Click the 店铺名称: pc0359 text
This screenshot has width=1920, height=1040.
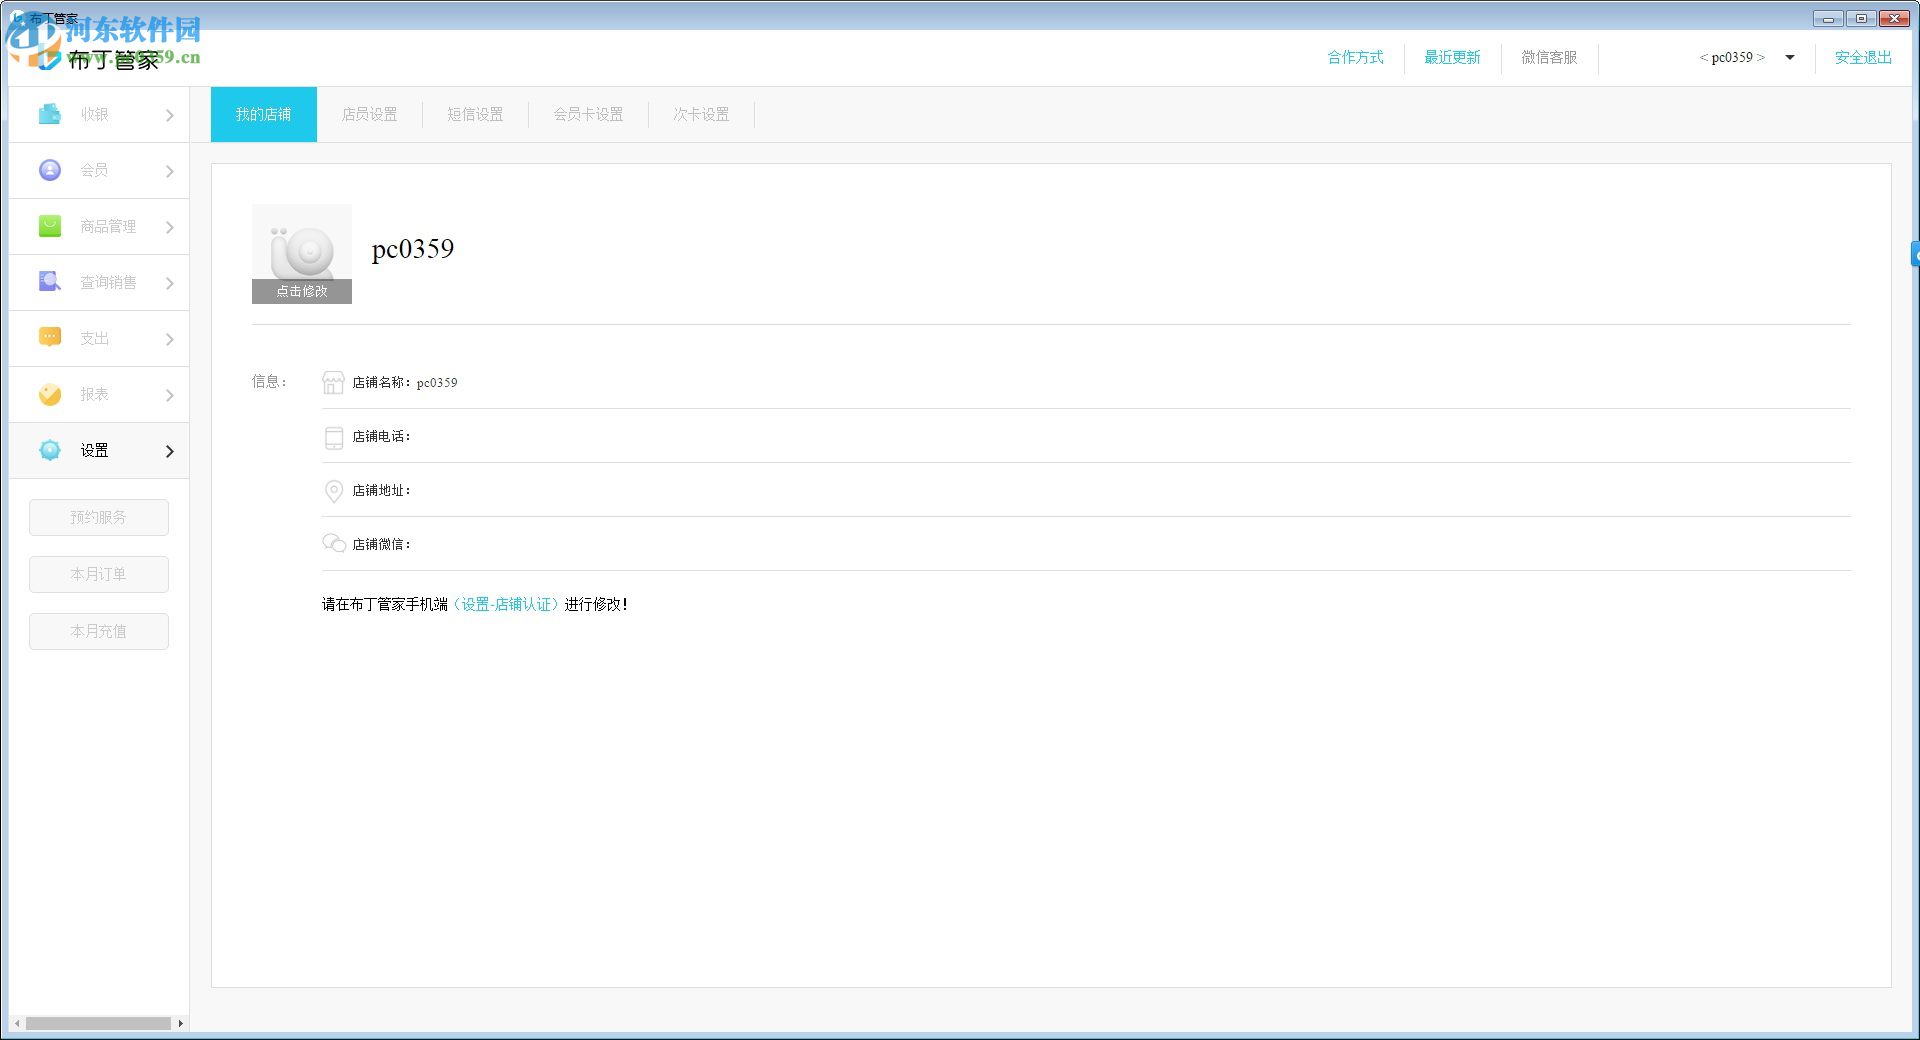coord(405,382)
